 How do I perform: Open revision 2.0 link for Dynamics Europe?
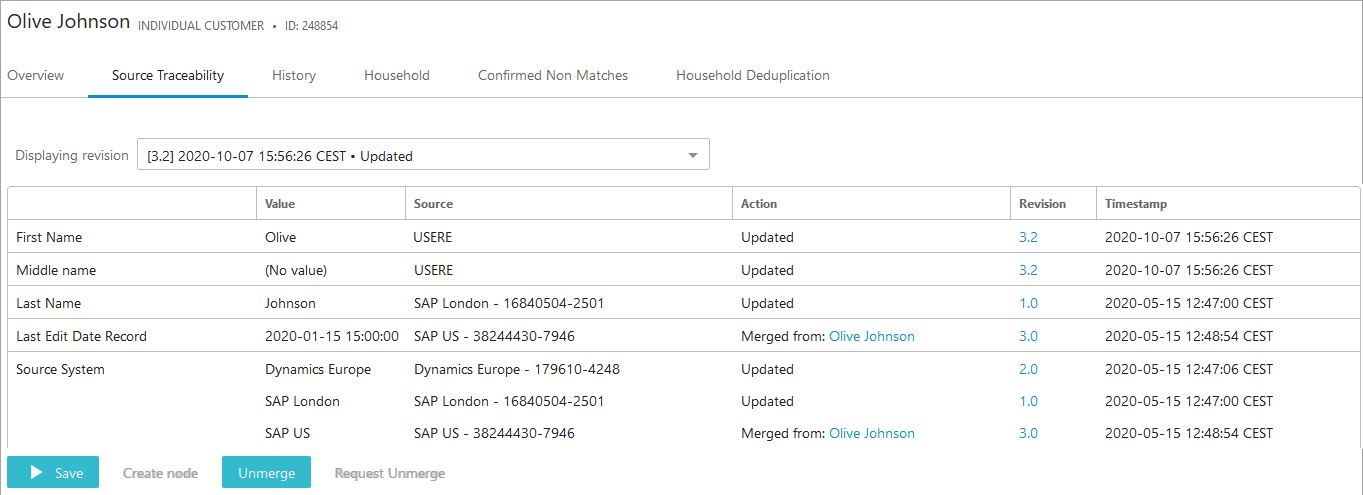point(1028,369)
